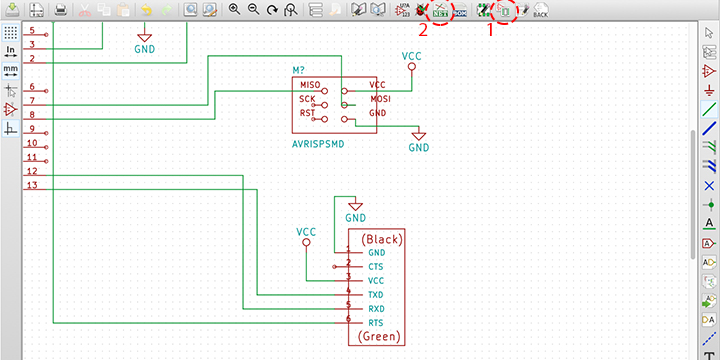This screenshot has height=360, width=720.
Task: Open the footprint editor pencil icon
Action: (523, 9)
